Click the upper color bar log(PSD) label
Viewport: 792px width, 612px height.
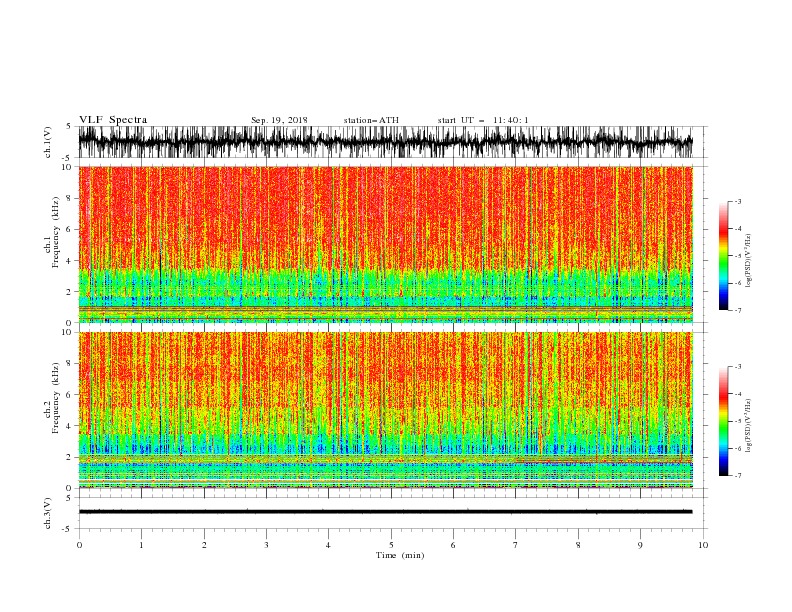(x=749, y=261)
